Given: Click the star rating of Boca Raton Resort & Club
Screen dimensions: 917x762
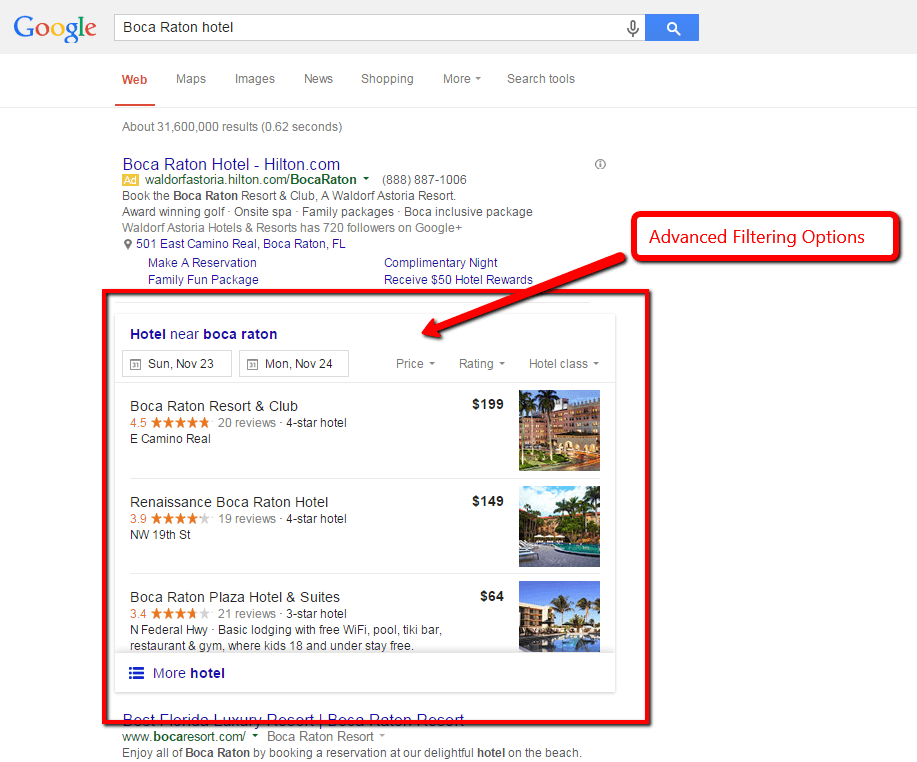Looking at the screenshot, I should [180, 423].
